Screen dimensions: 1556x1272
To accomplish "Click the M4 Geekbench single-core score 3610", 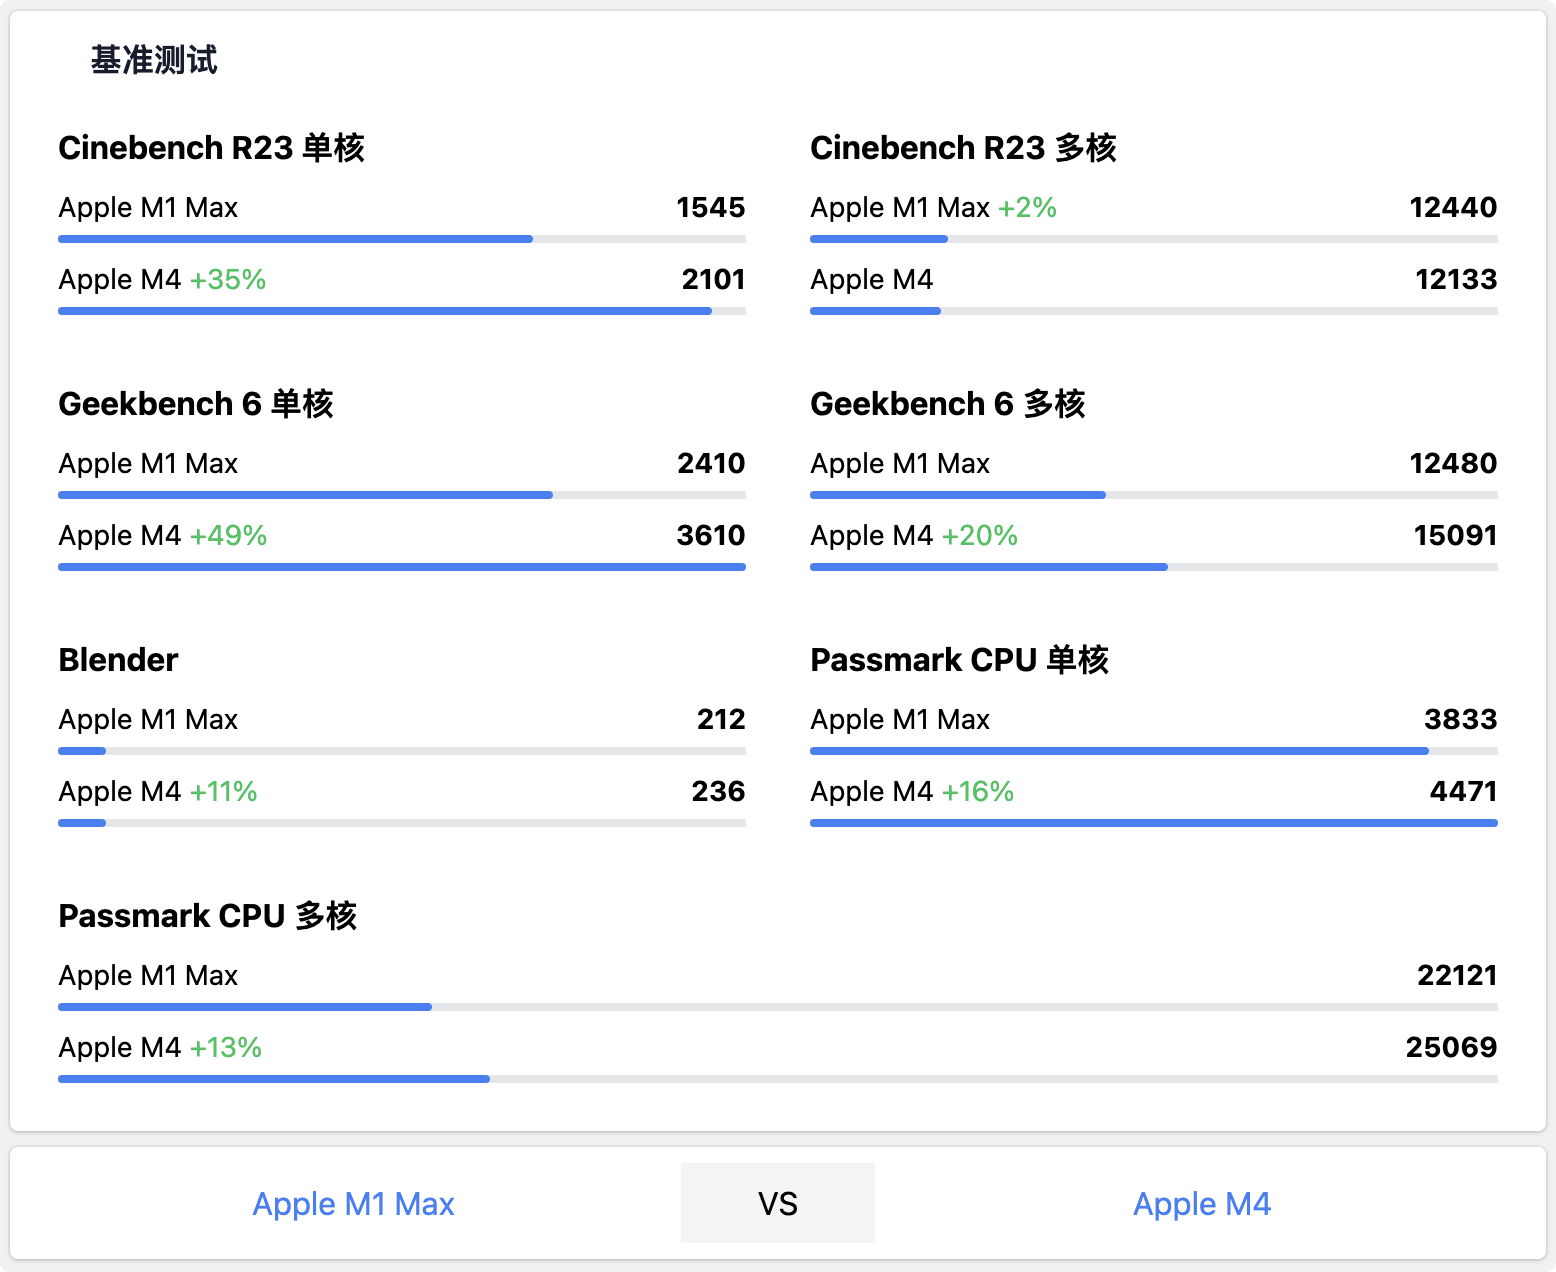I will (710, 536).
